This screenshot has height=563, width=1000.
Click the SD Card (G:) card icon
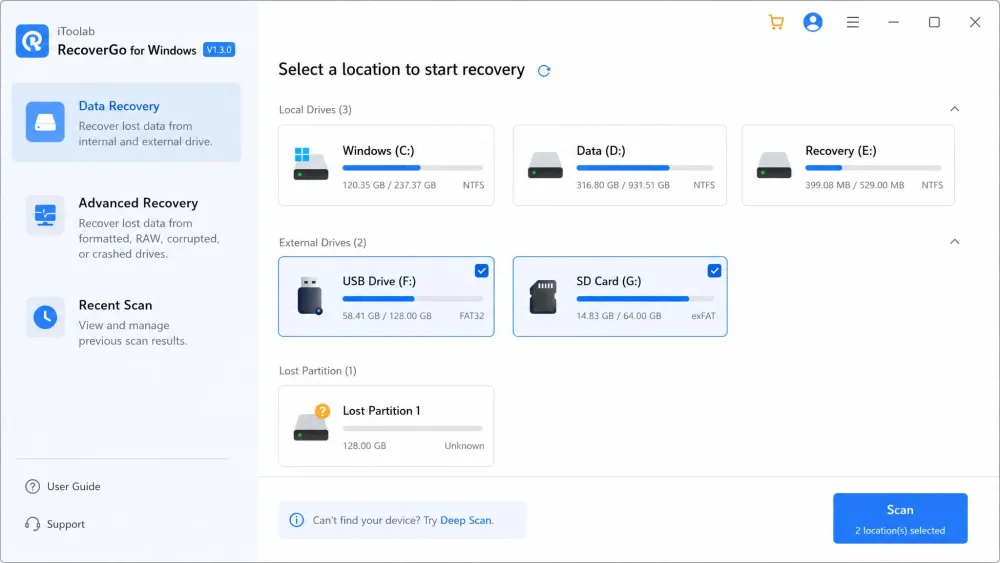[543, 297]
